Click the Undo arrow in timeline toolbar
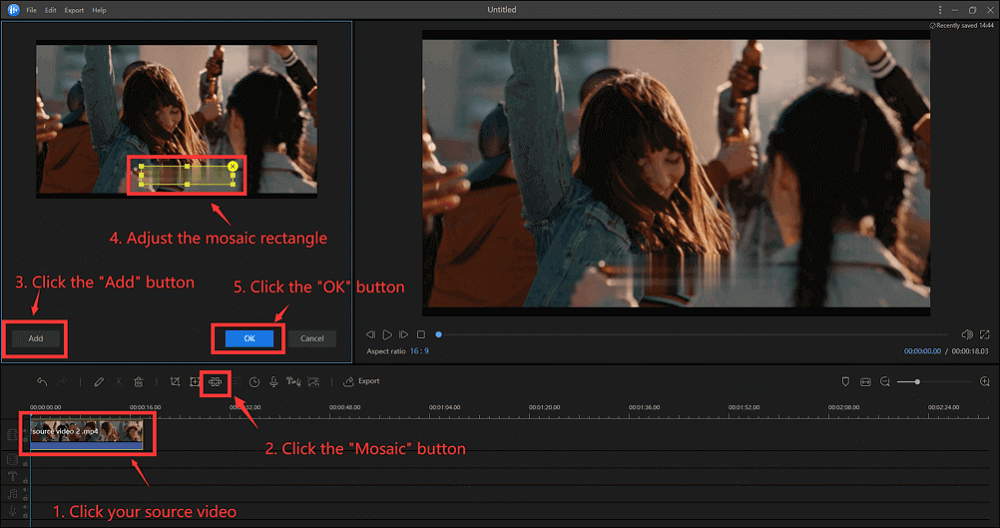 [42, 381]
